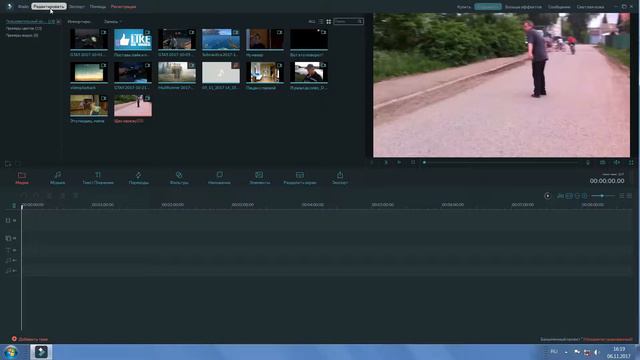Toggle the mute control on the second audio track
640x360 pixels.
15,271
